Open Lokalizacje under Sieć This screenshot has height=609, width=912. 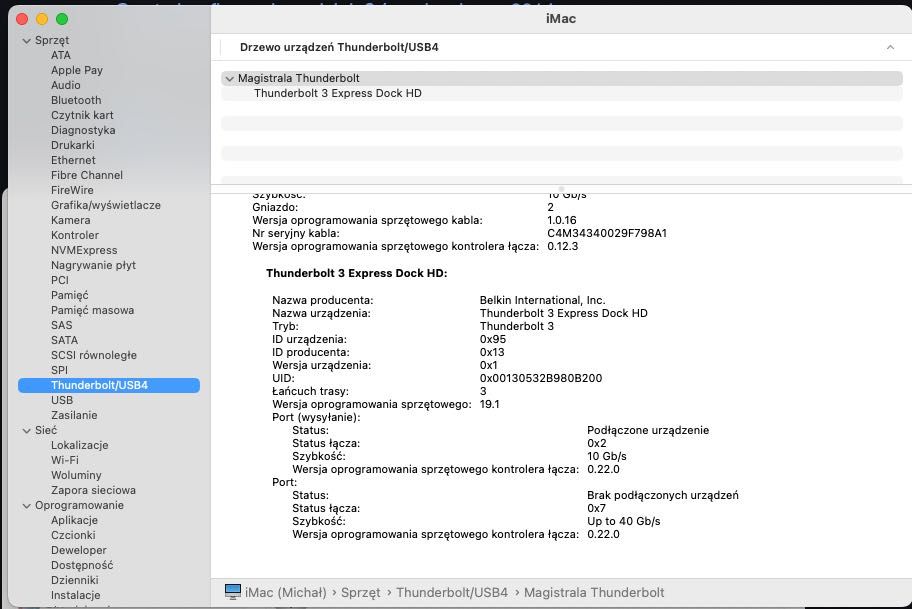pyautogui.click(x=80, y=445)
